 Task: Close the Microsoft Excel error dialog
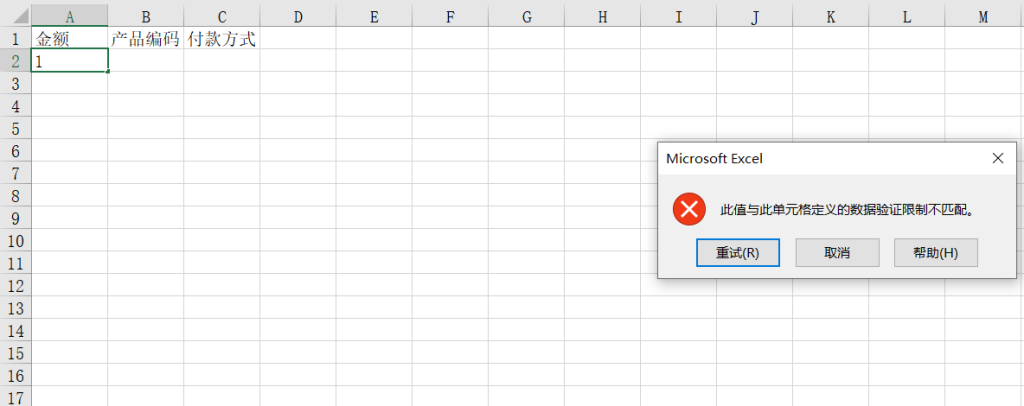(997, 158)
